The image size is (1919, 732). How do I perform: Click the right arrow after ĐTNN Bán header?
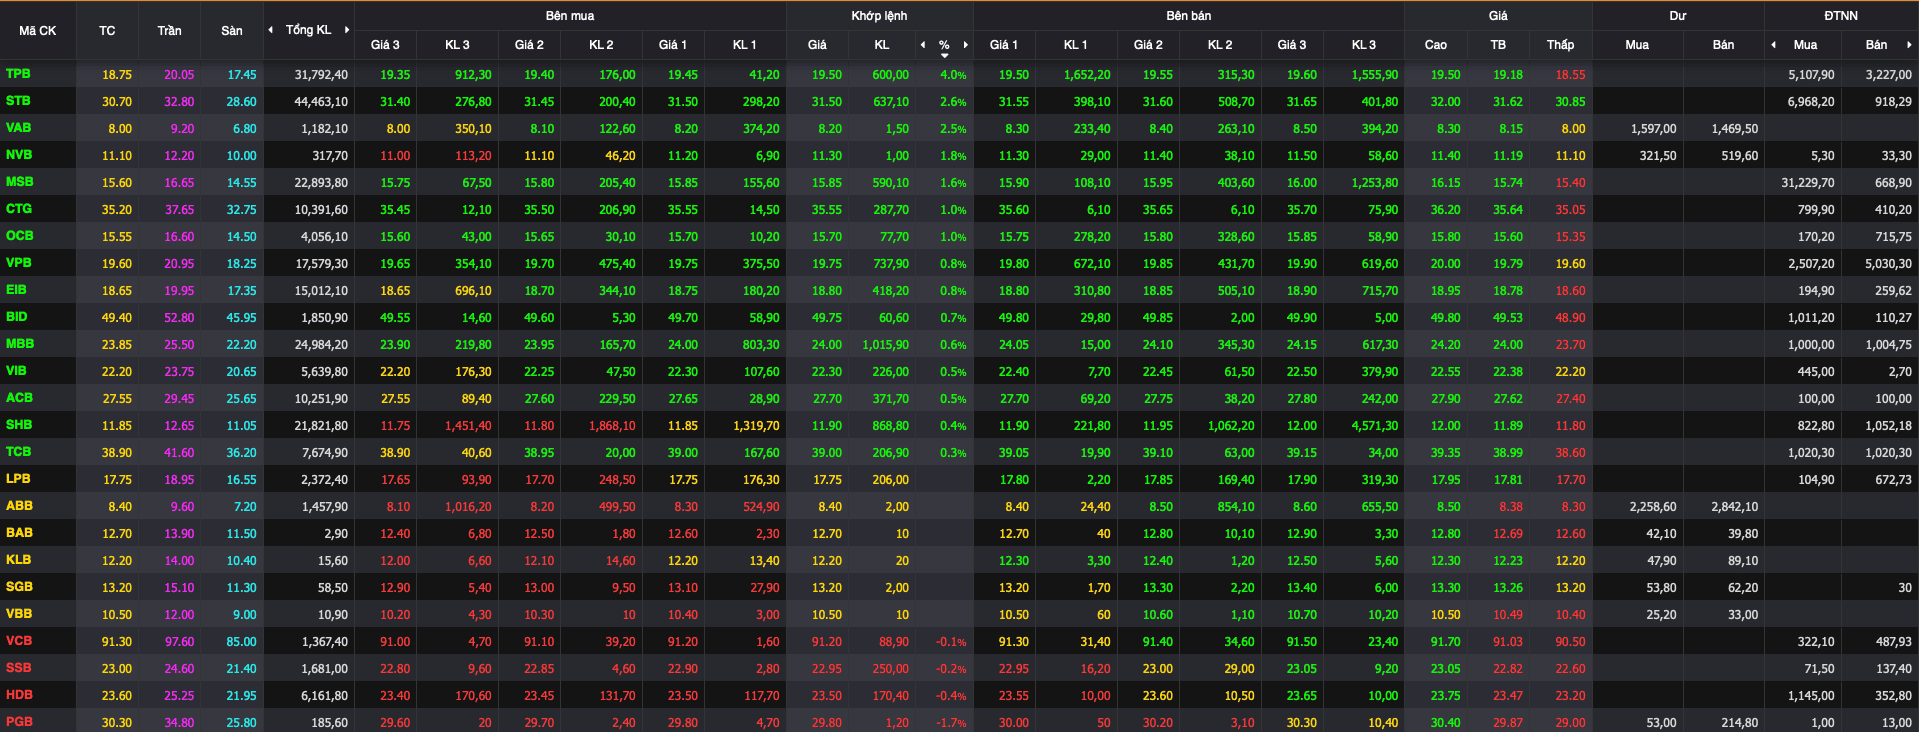pyautogui.click(x=1909, y=45)
